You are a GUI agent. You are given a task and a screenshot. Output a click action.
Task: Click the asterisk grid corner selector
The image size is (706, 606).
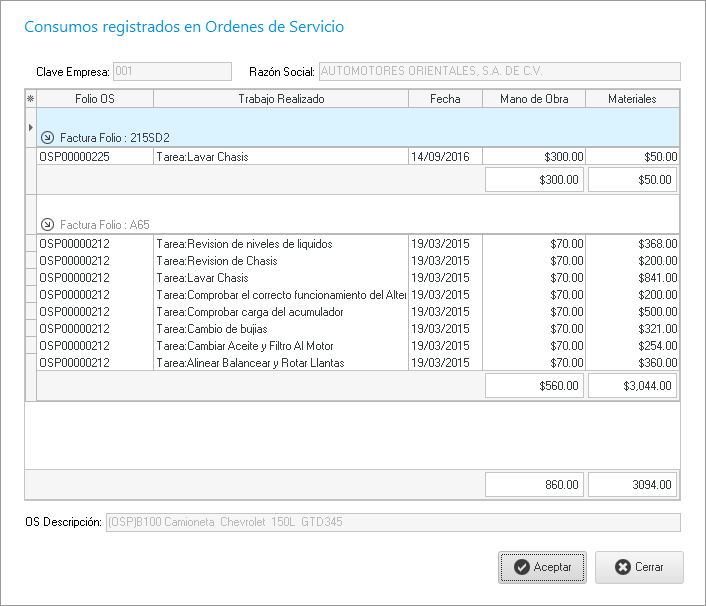pos(30,99)
